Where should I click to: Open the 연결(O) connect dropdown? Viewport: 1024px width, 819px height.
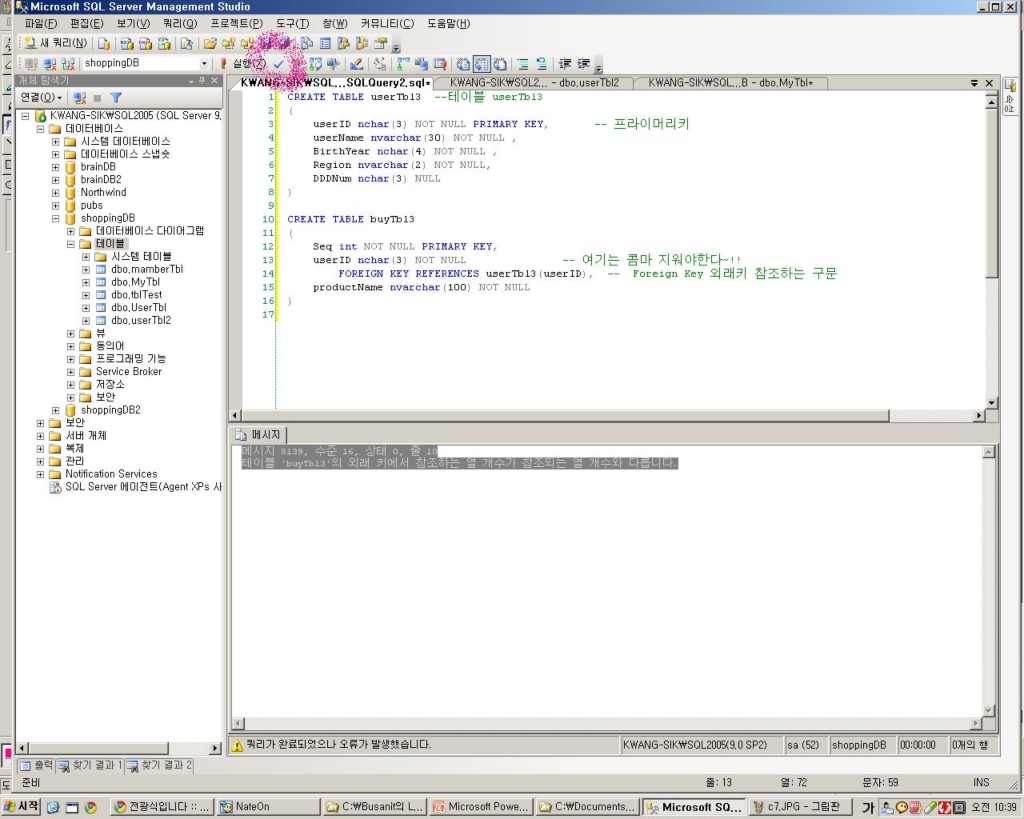coord(41,97)
